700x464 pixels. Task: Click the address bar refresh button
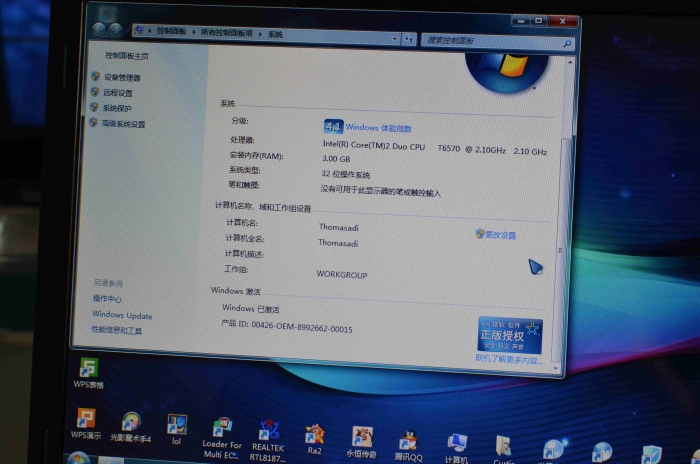pyautogui.click(x=409, y=39)
